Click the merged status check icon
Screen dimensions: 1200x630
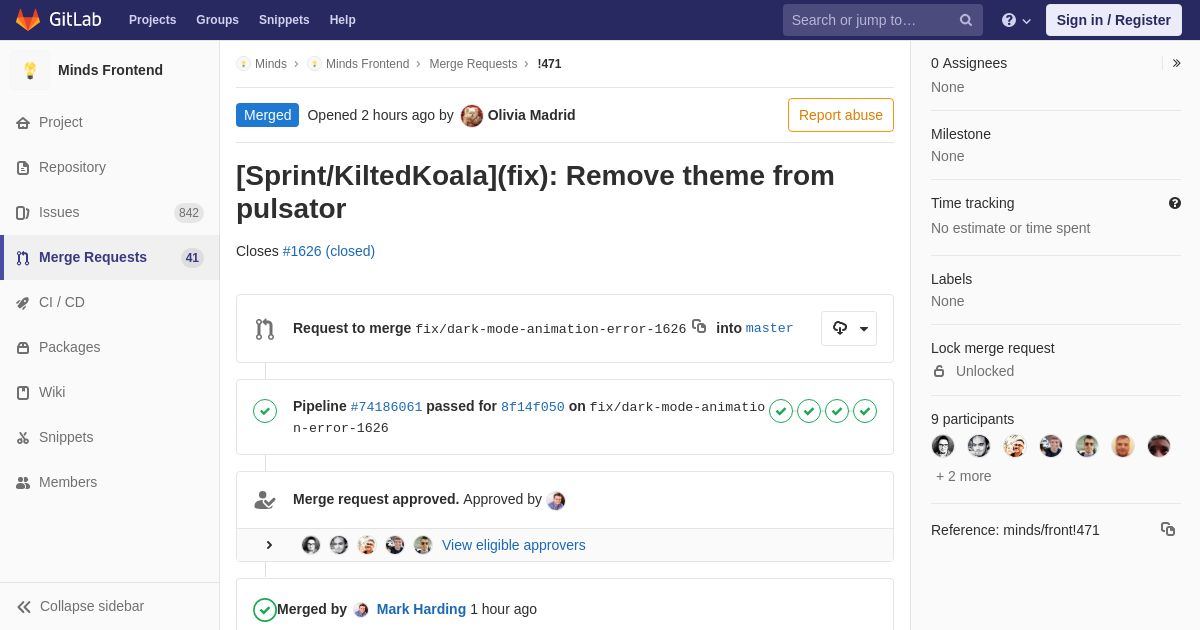pos(265,610)
